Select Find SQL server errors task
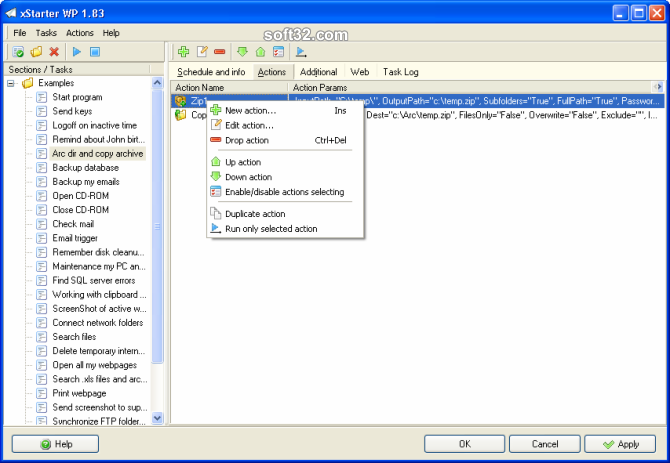 (94, 280)
